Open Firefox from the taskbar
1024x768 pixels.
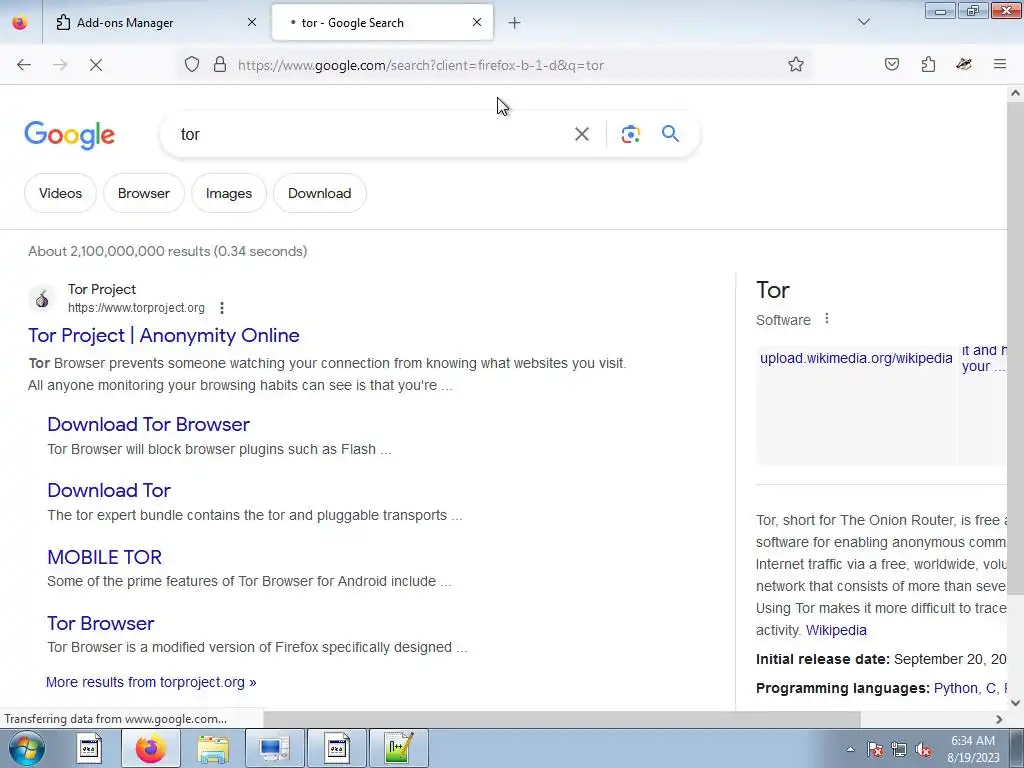[151, 748]
